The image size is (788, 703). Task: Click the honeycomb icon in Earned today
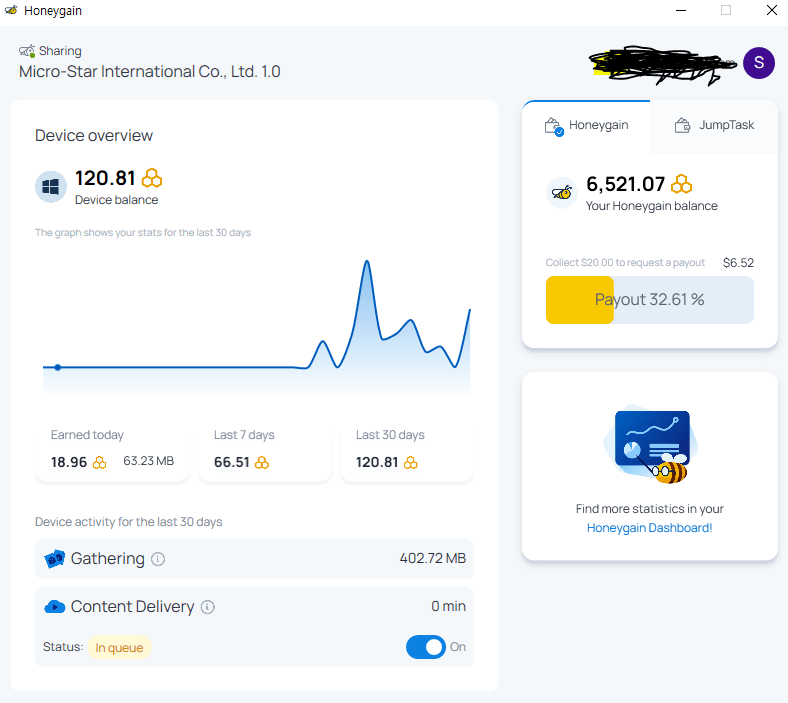pos(100,463)
